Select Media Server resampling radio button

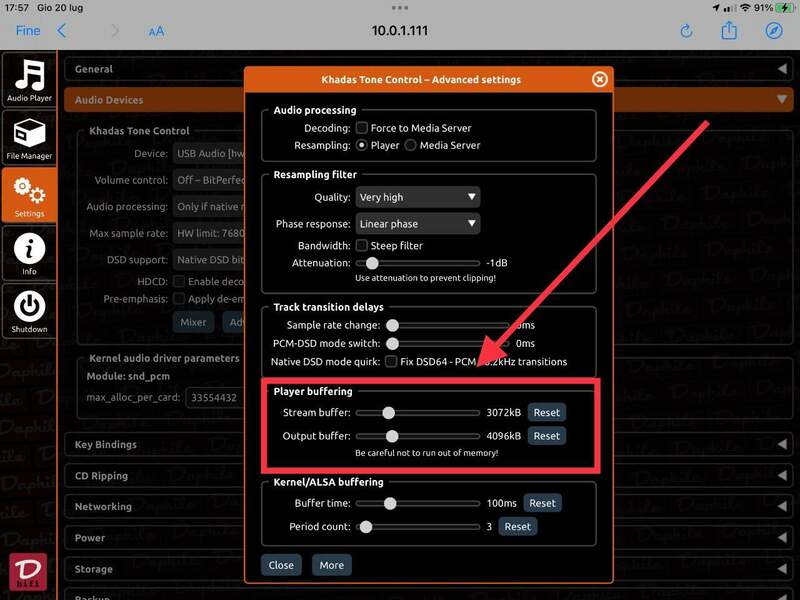tap(410, 145)
